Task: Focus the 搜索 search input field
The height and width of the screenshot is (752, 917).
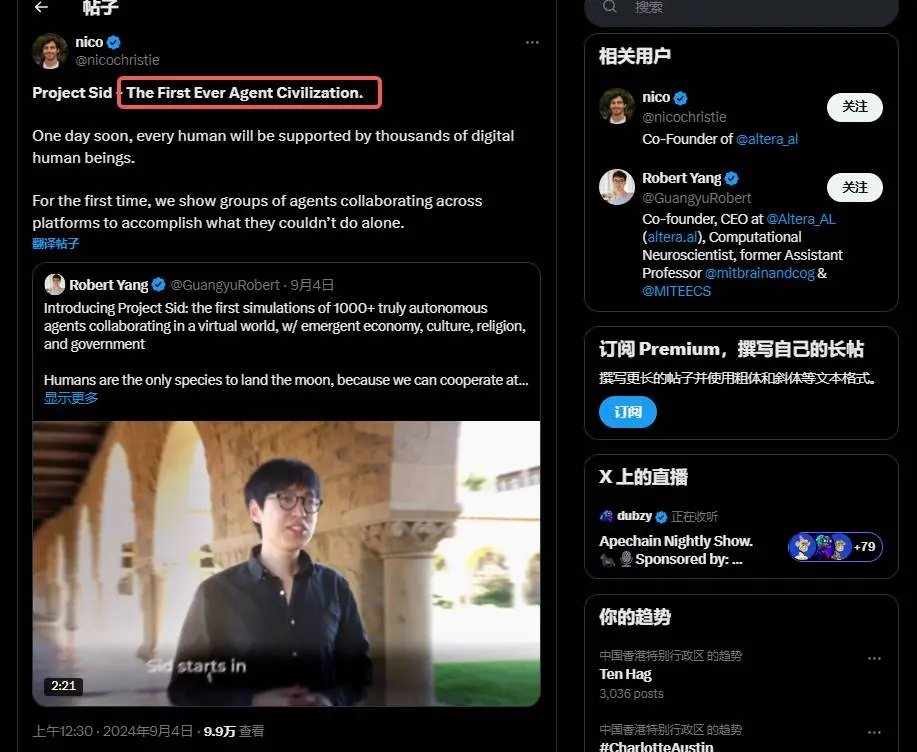Action: pos(741,8)
